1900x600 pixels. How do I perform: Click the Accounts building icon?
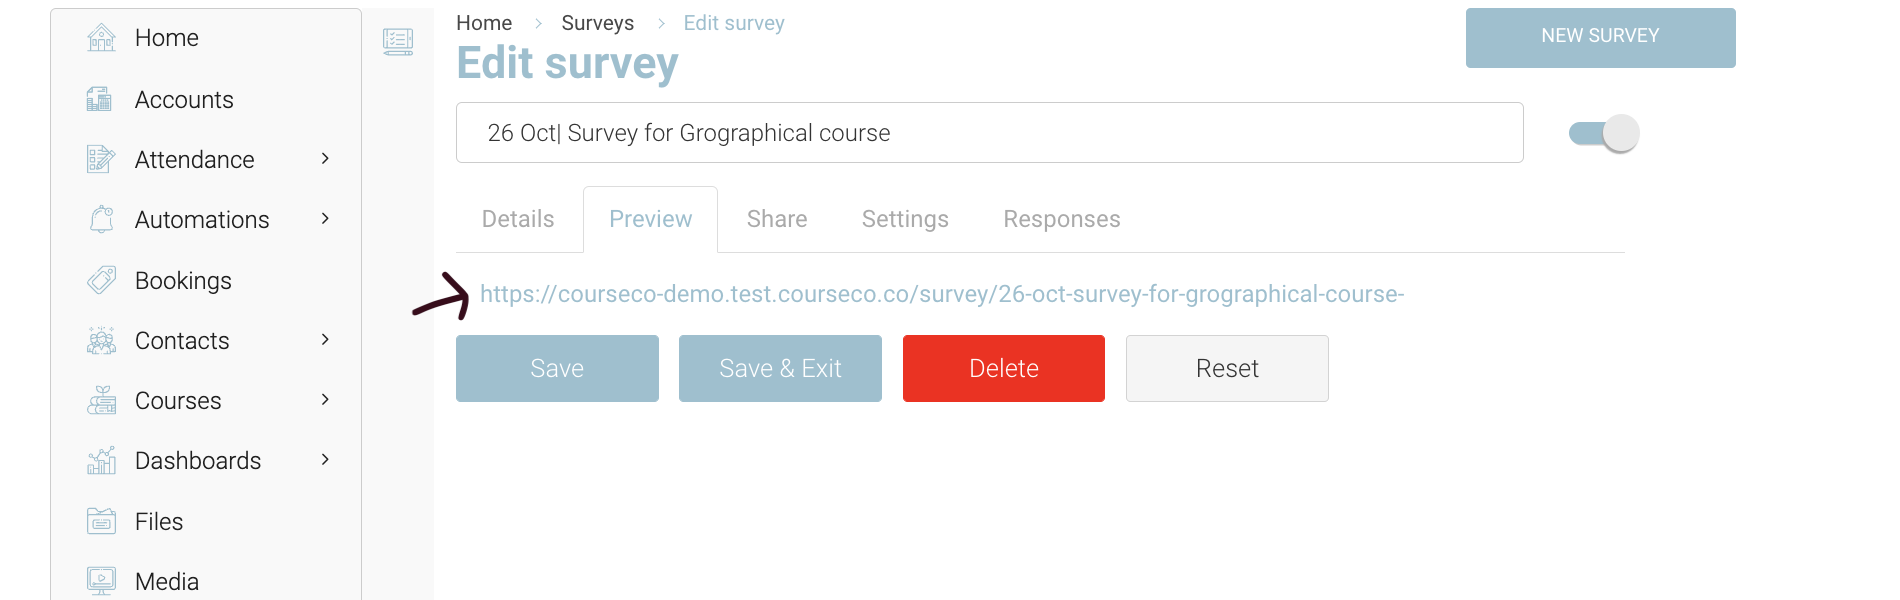[100, 99]
